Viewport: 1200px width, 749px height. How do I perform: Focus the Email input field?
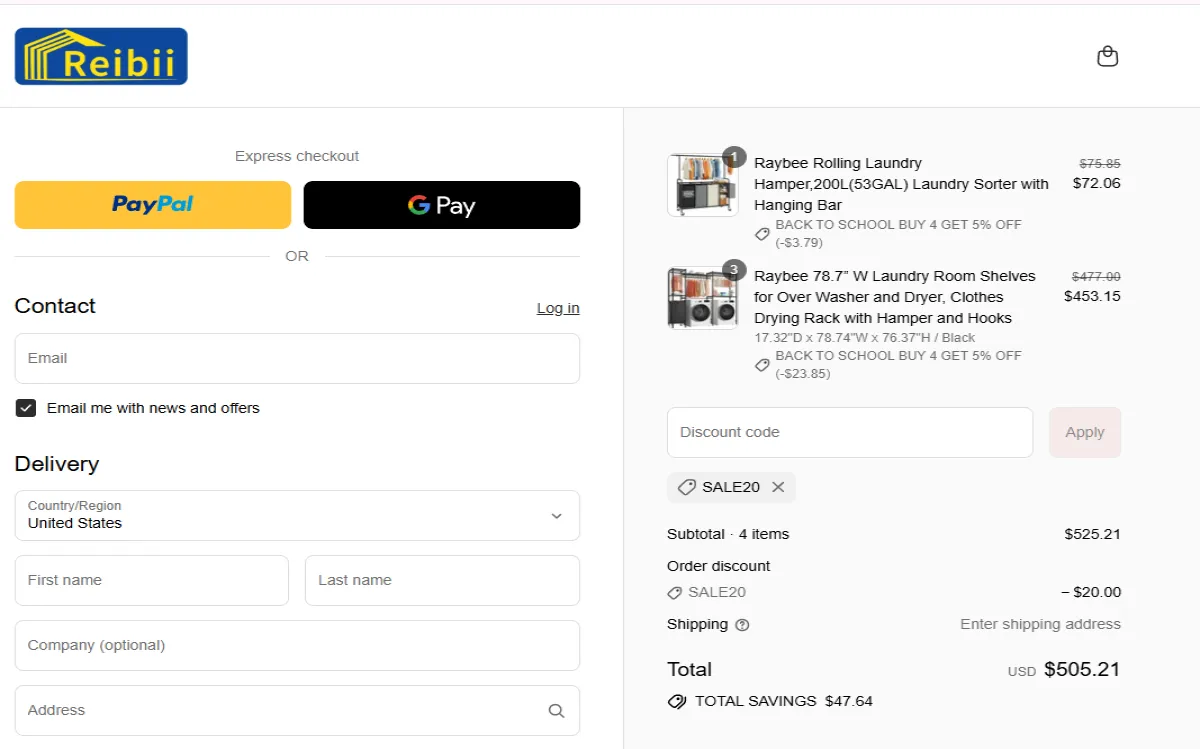click(x=297, y=358)
